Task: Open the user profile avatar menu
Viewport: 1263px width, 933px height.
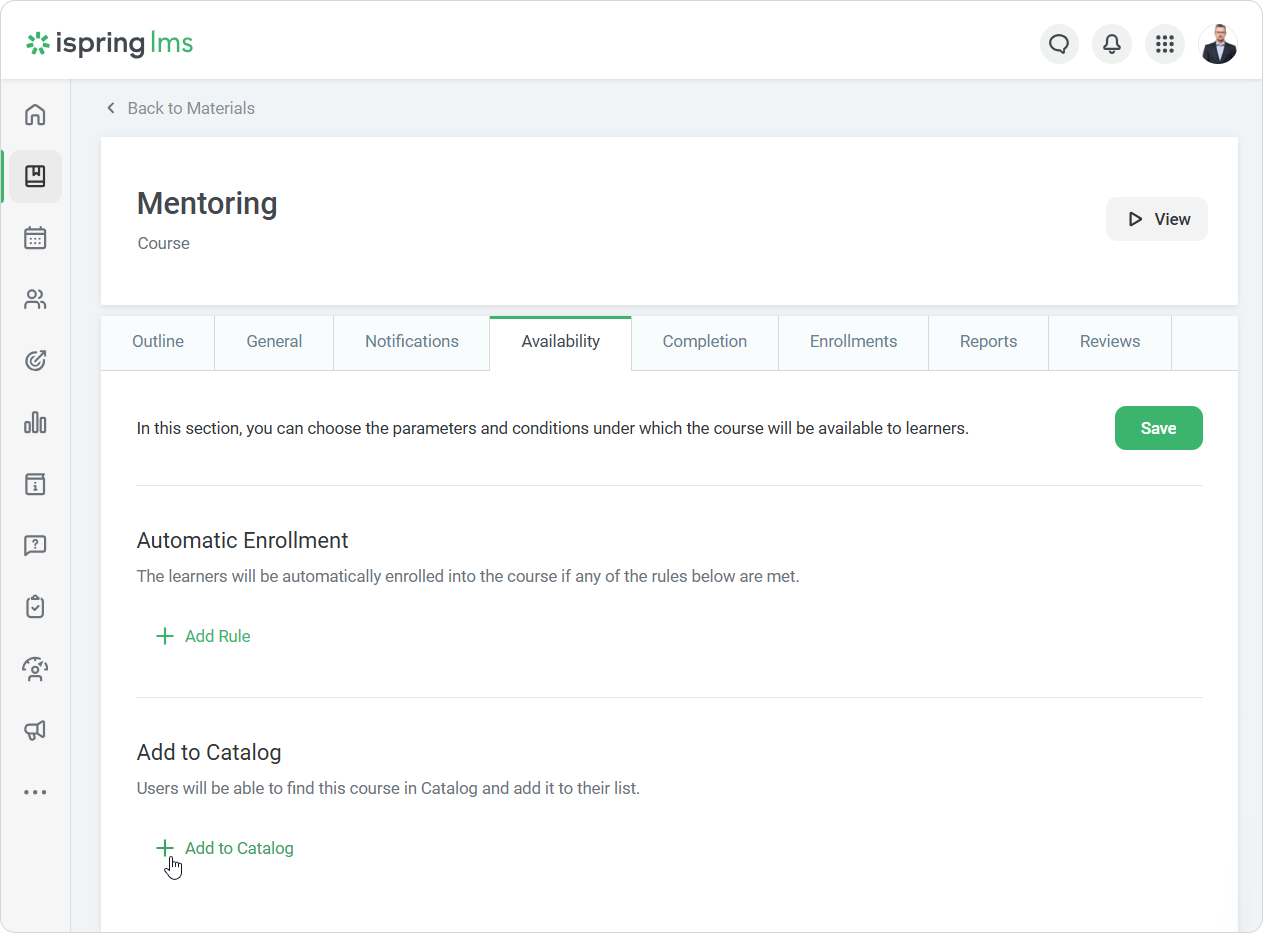Action: click(1217, 44)
